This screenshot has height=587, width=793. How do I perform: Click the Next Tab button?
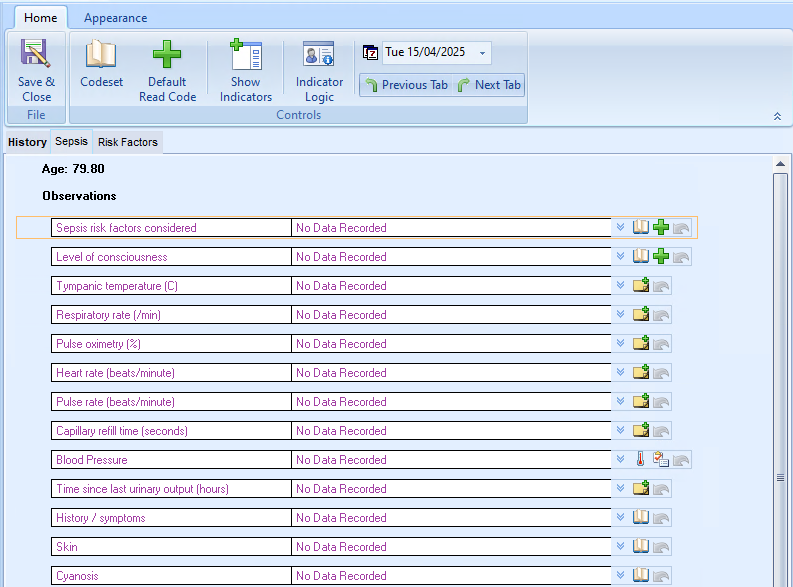489,84
